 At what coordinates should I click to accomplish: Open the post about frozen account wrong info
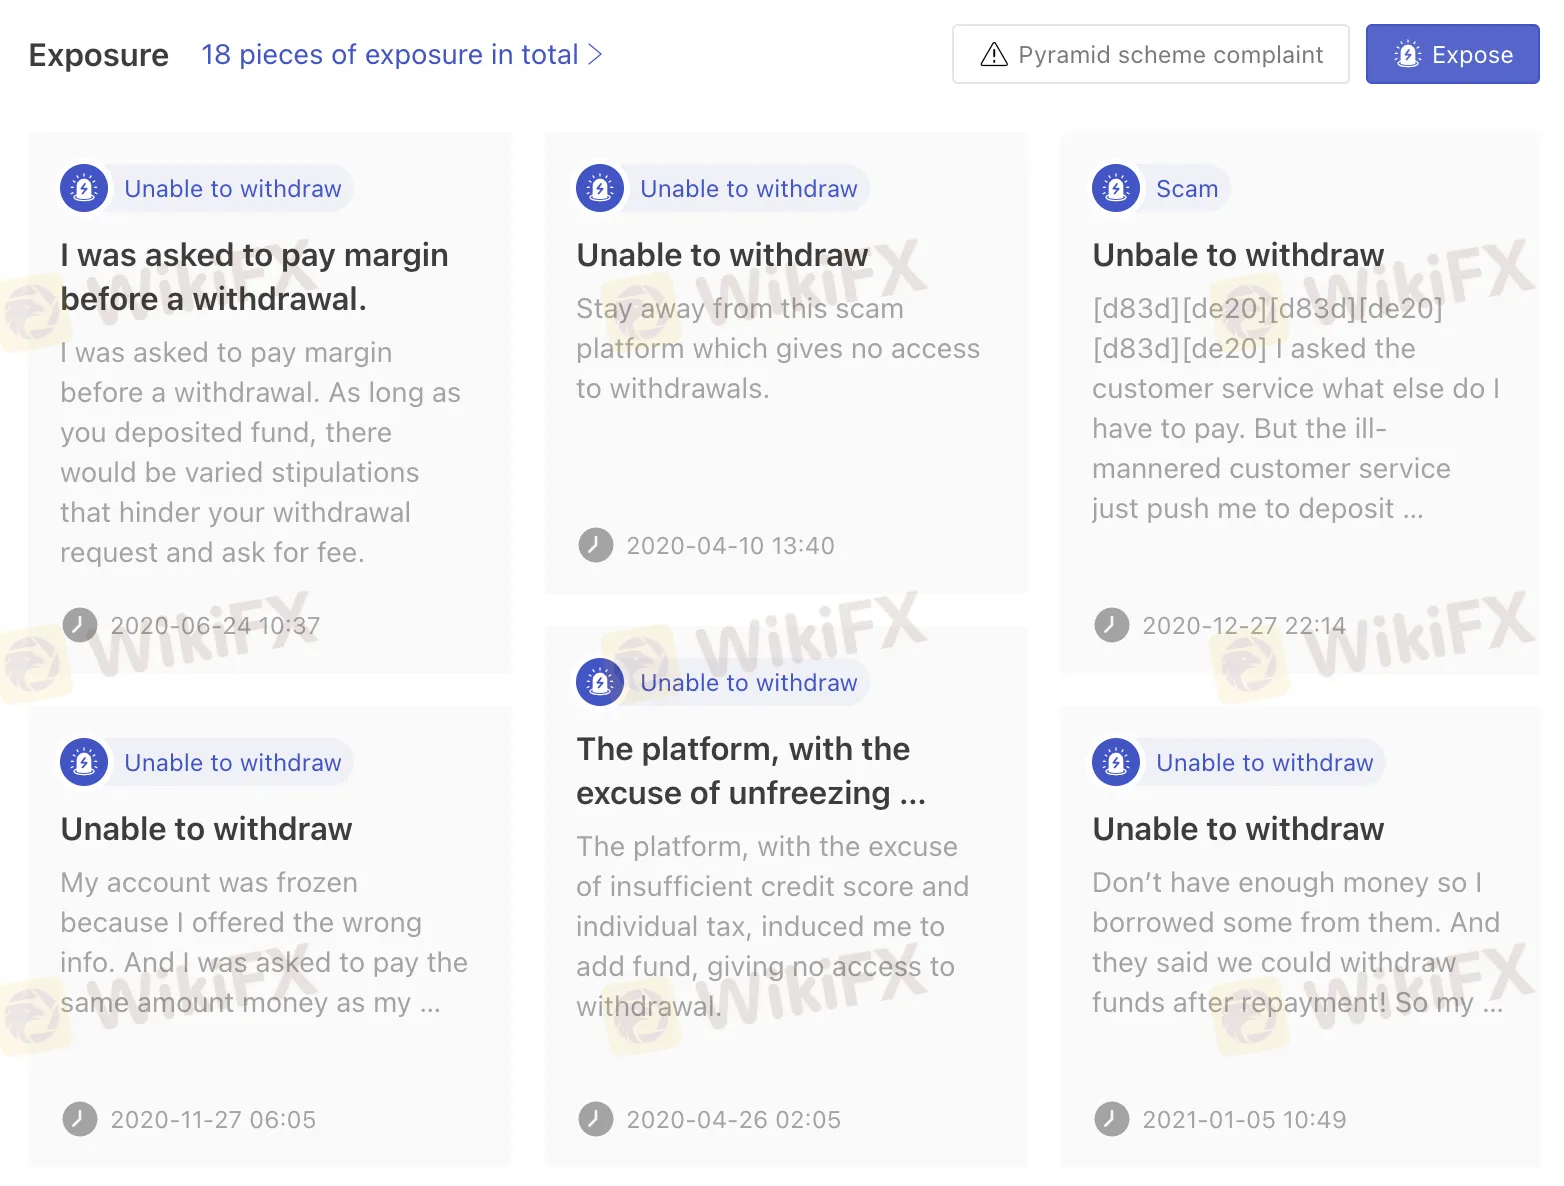pyautogui.click(x=205, y=828)
